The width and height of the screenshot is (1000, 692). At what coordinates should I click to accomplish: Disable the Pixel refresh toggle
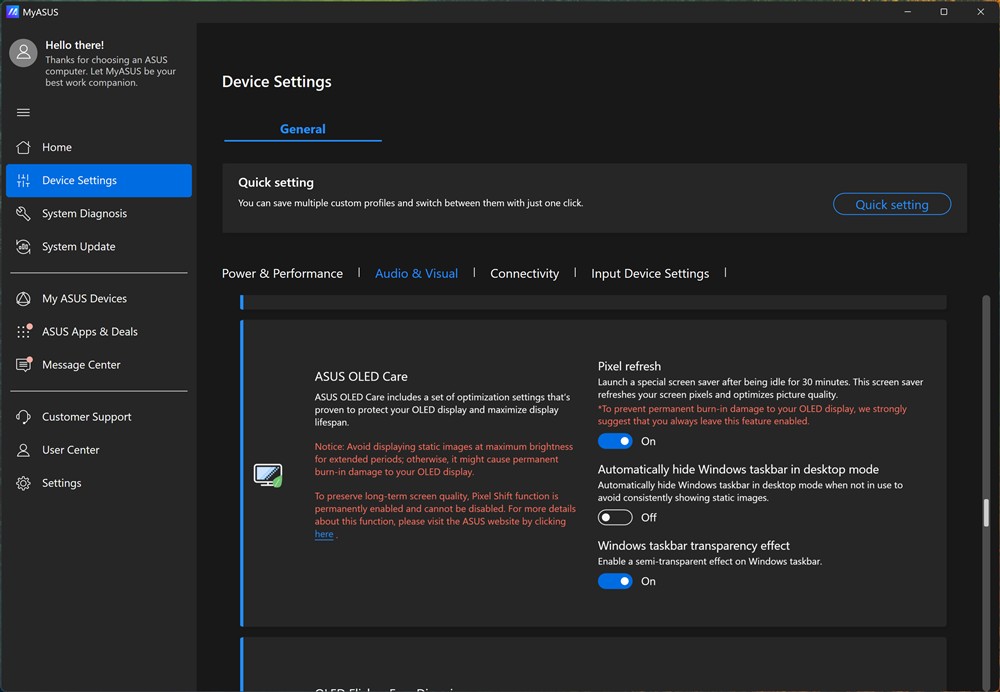pos(615,441)
